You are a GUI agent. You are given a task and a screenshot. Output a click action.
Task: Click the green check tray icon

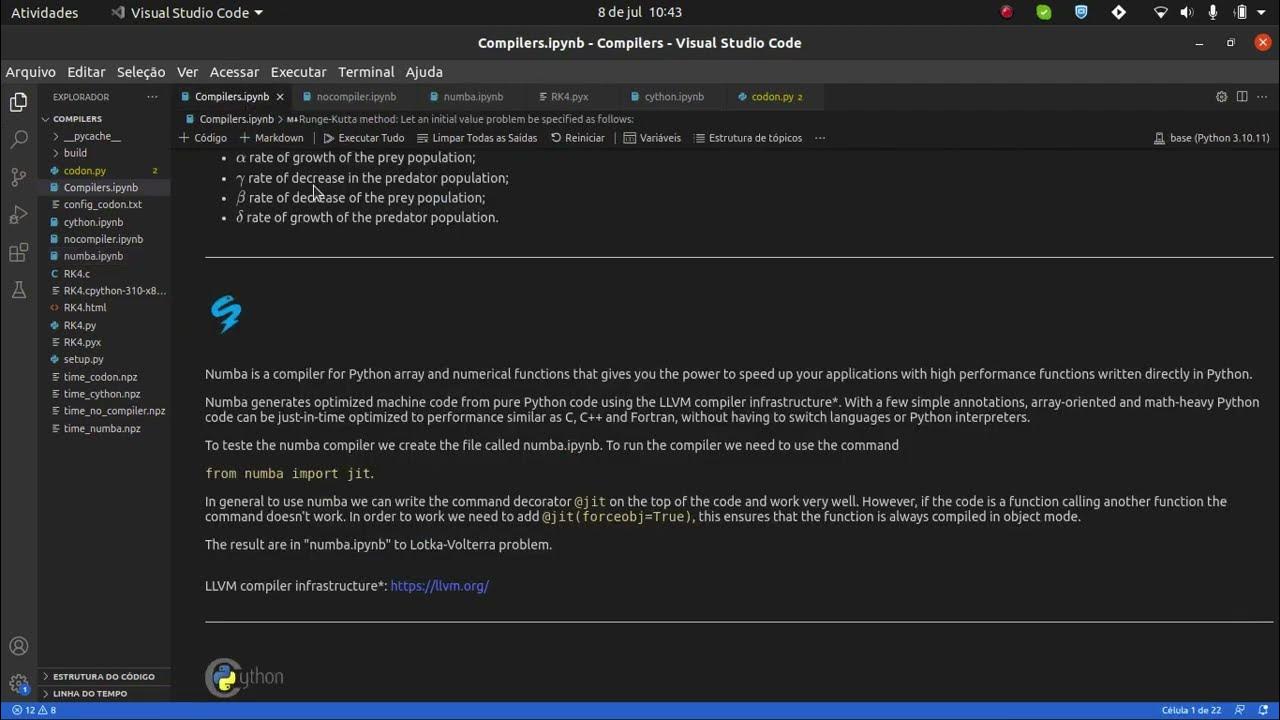(1044, 13)
